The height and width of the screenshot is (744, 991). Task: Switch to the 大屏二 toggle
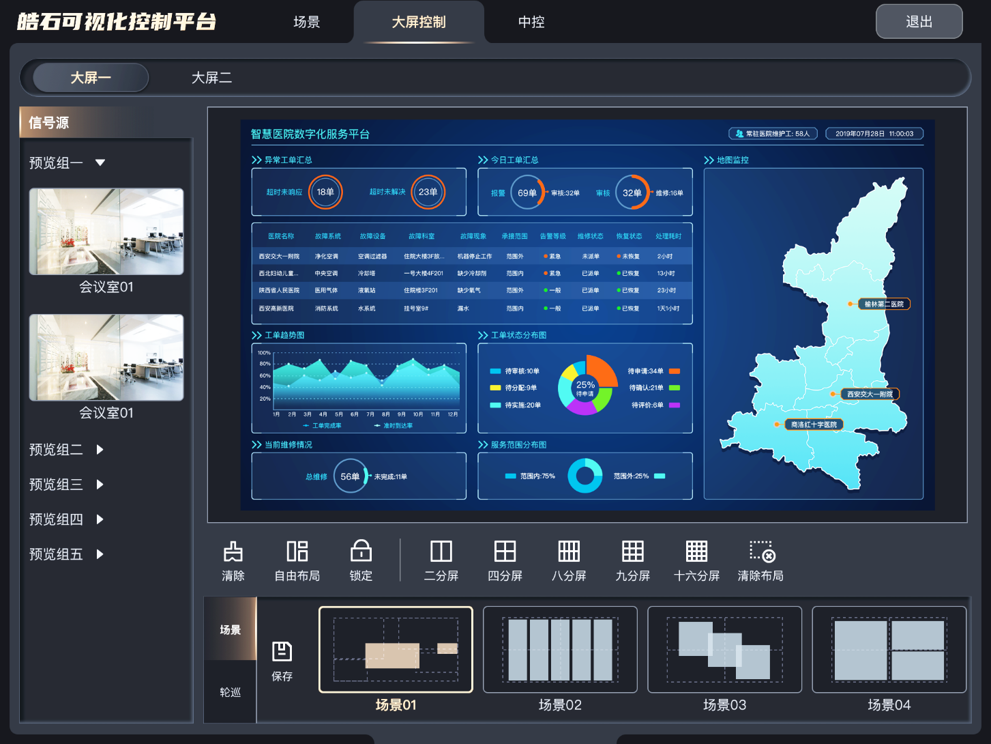(212, 77)
